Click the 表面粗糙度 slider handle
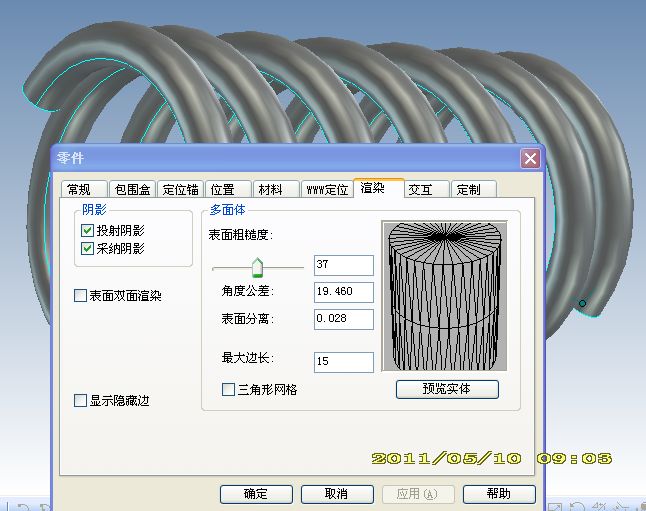This screenshot has height=511, width=646. (x=257, y=267)
